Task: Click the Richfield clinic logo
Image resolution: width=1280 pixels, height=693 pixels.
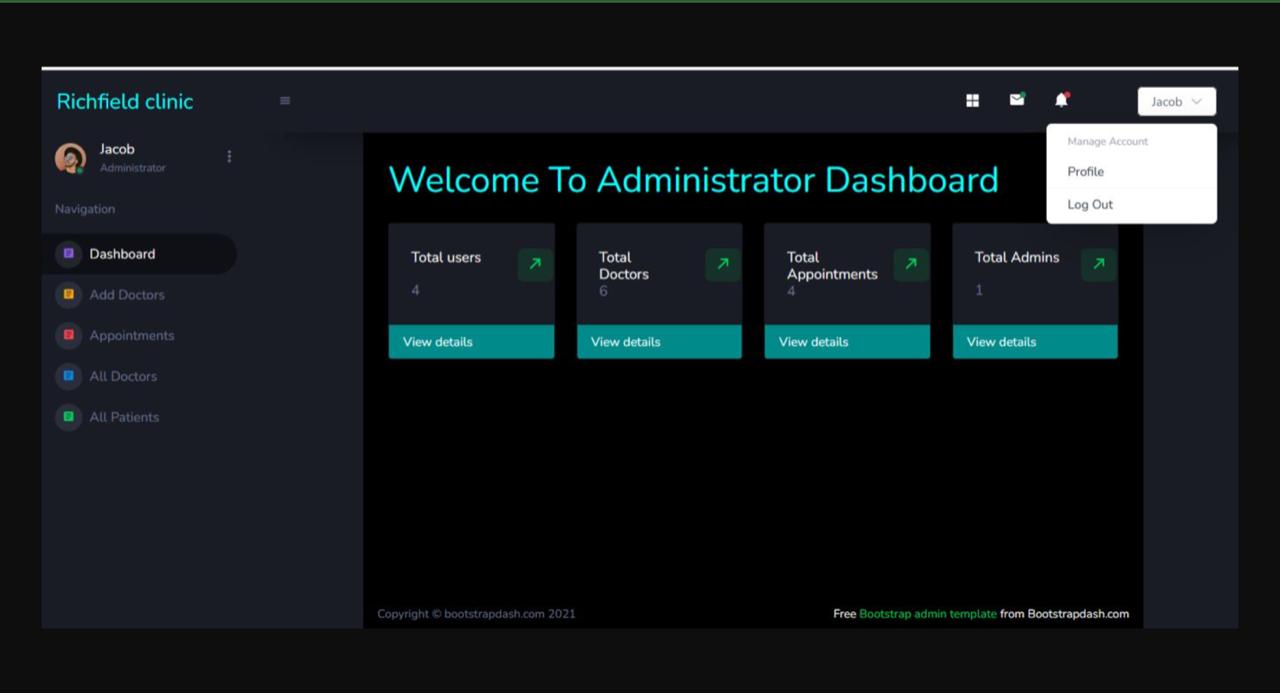Action: point(124,101)
